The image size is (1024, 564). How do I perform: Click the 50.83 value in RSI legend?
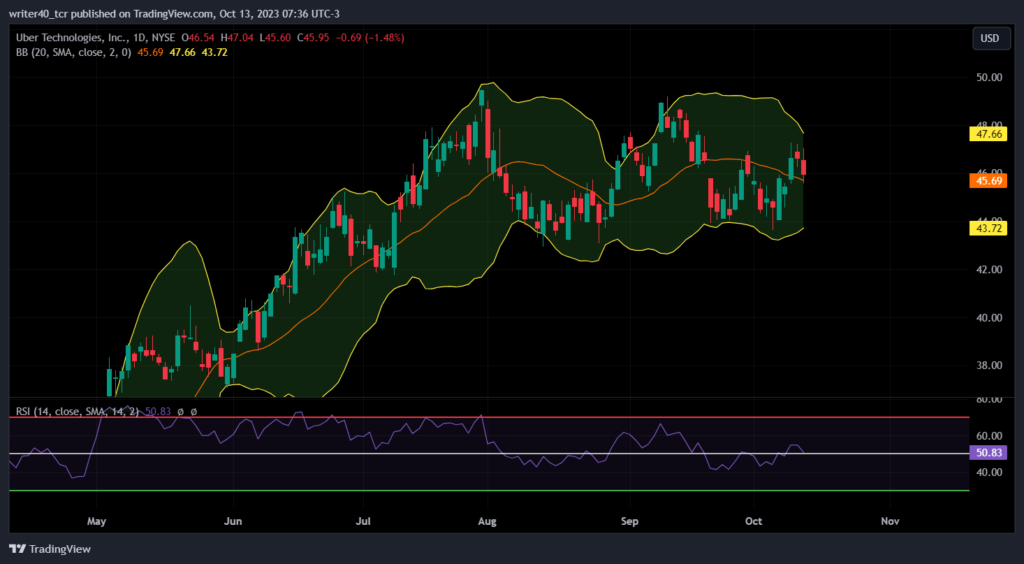[158, 412]
